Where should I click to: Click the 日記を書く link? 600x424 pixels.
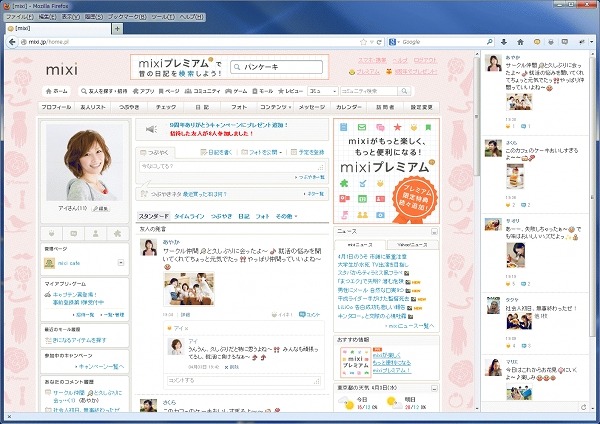tap(217, 152)
